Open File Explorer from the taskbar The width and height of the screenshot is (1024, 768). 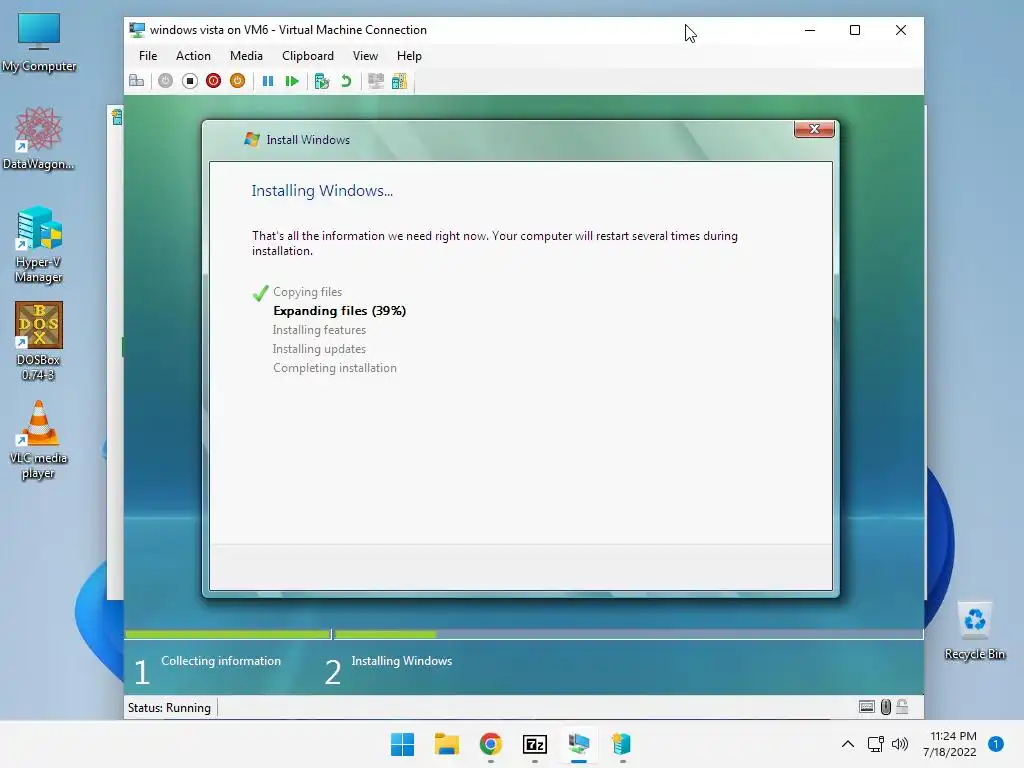tap(447, 744)
